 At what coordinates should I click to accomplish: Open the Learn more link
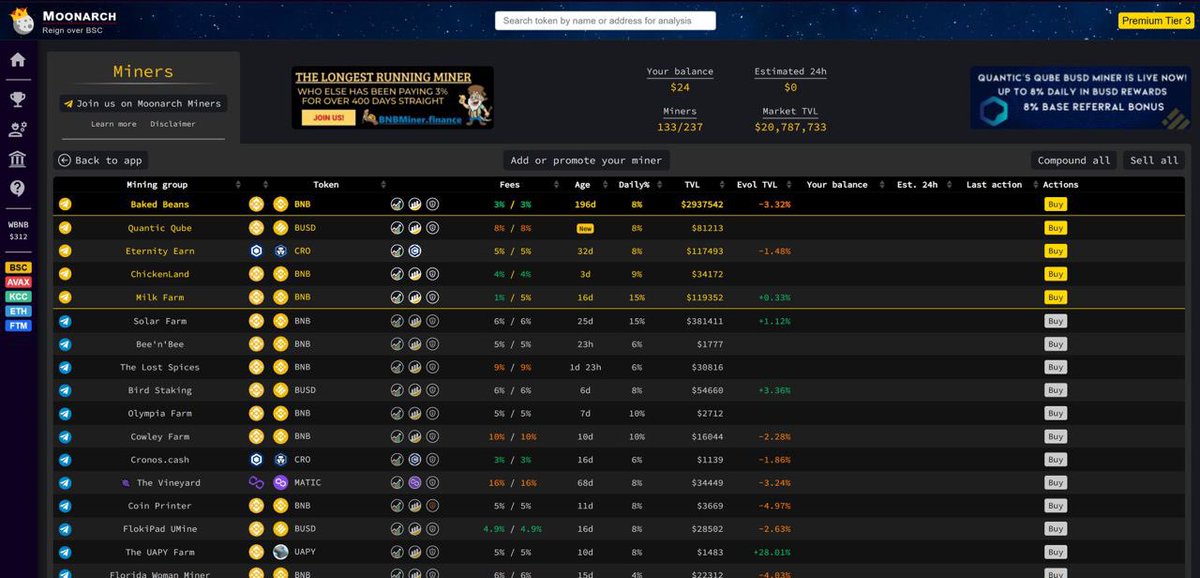click(x=114, y=124)
